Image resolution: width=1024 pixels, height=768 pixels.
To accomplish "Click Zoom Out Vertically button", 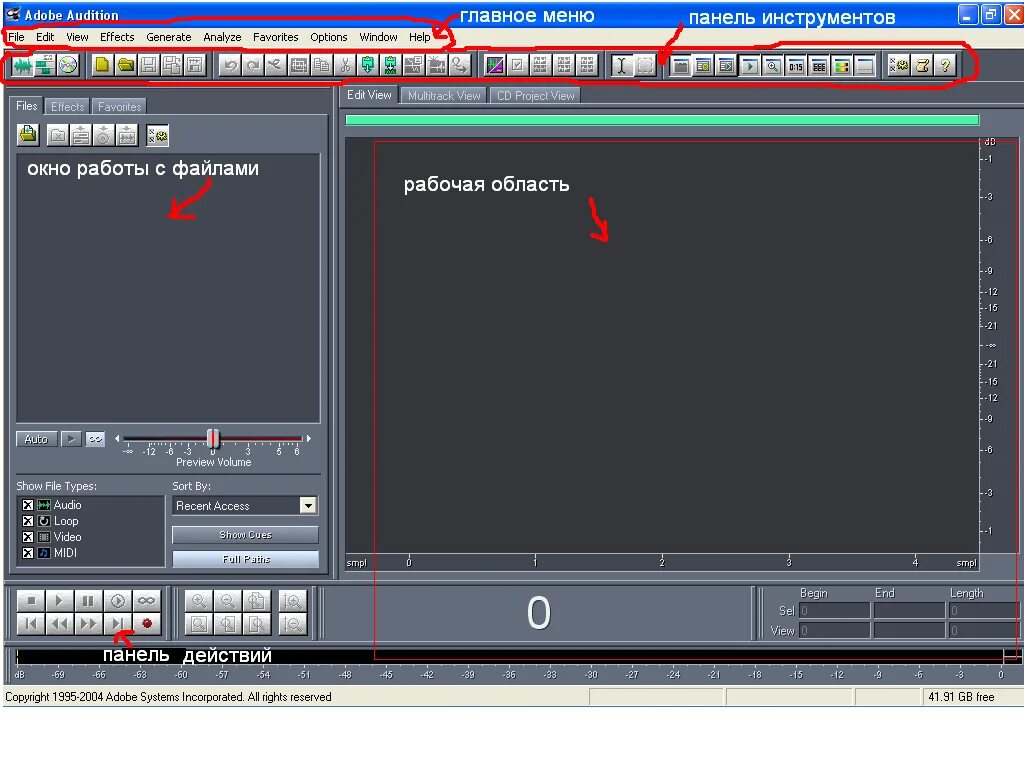I will (x=292, y=624).
